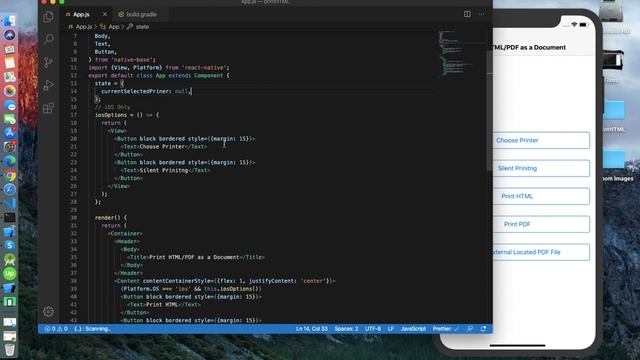This screenshot has width=640, height=360.
Task: Open Skype from the dock
Action: [10, 245]
